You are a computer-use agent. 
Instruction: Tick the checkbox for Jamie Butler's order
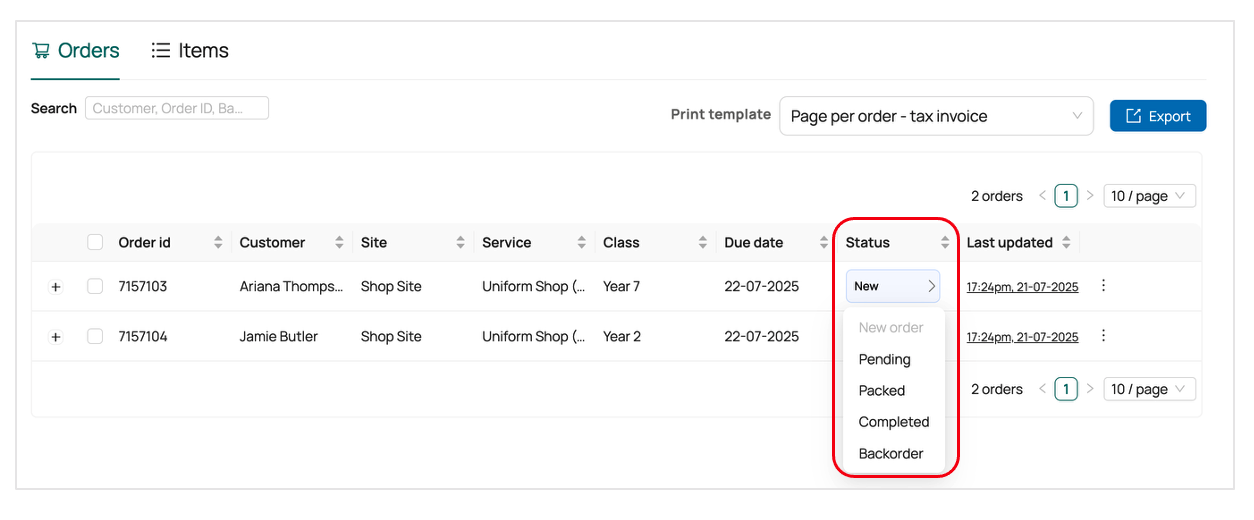(95, 336)
